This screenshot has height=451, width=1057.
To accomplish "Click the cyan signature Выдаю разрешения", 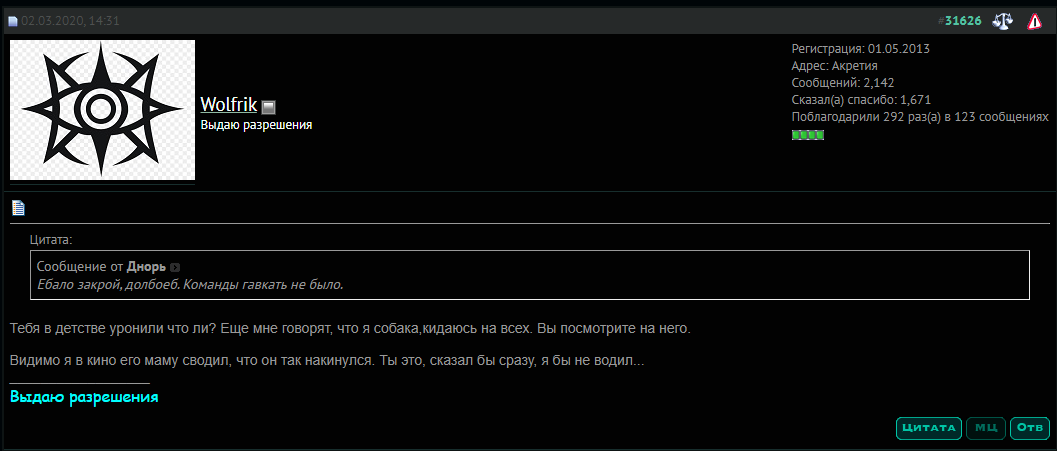I will click(x=84, y=397).
